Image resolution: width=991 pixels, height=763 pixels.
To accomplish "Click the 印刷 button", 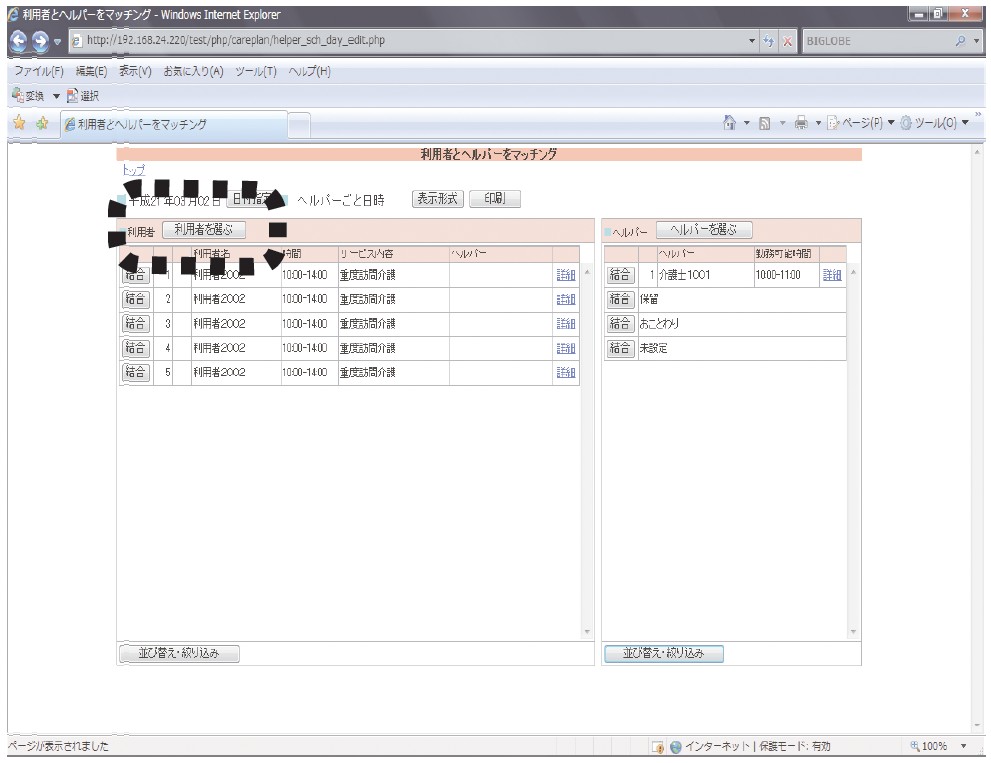I will pos(495,198).
